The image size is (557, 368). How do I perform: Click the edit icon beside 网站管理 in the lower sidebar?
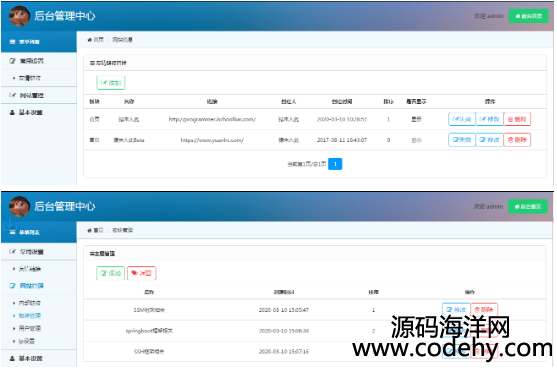click(x=12, y=286)
